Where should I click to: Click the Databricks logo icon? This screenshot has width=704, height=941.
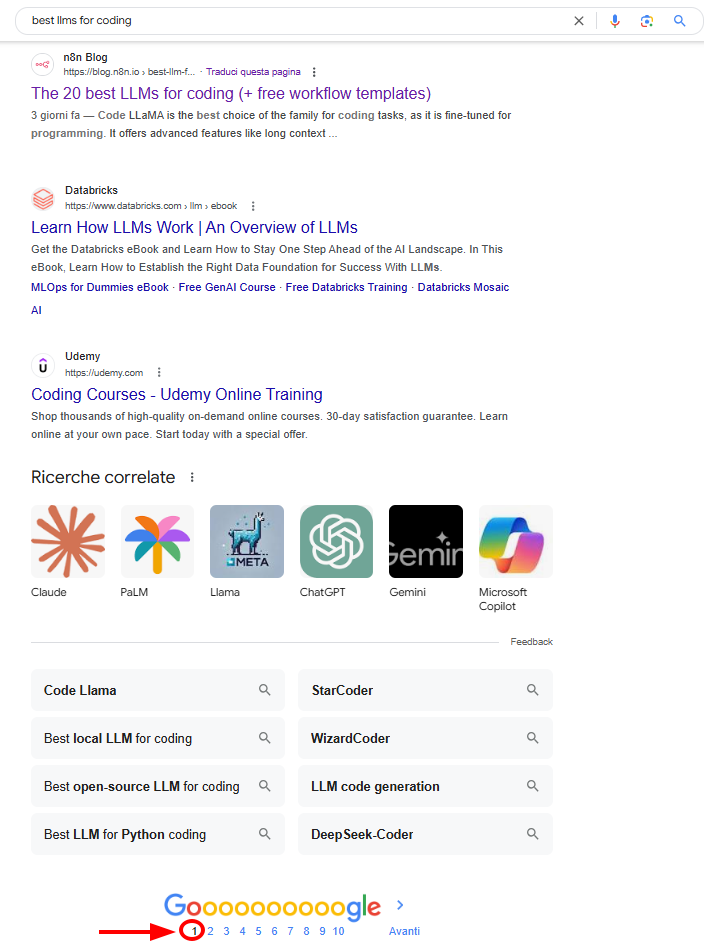point(42,198)
